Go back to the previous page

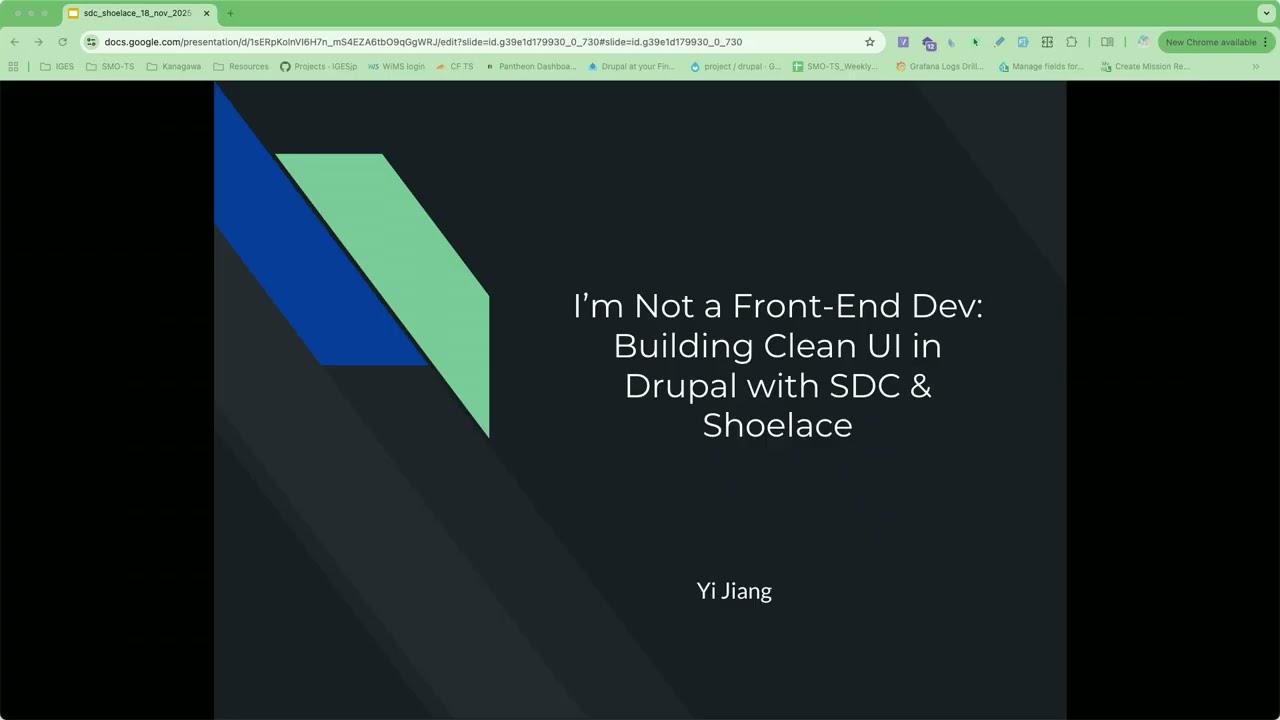[x=14, y=42]
